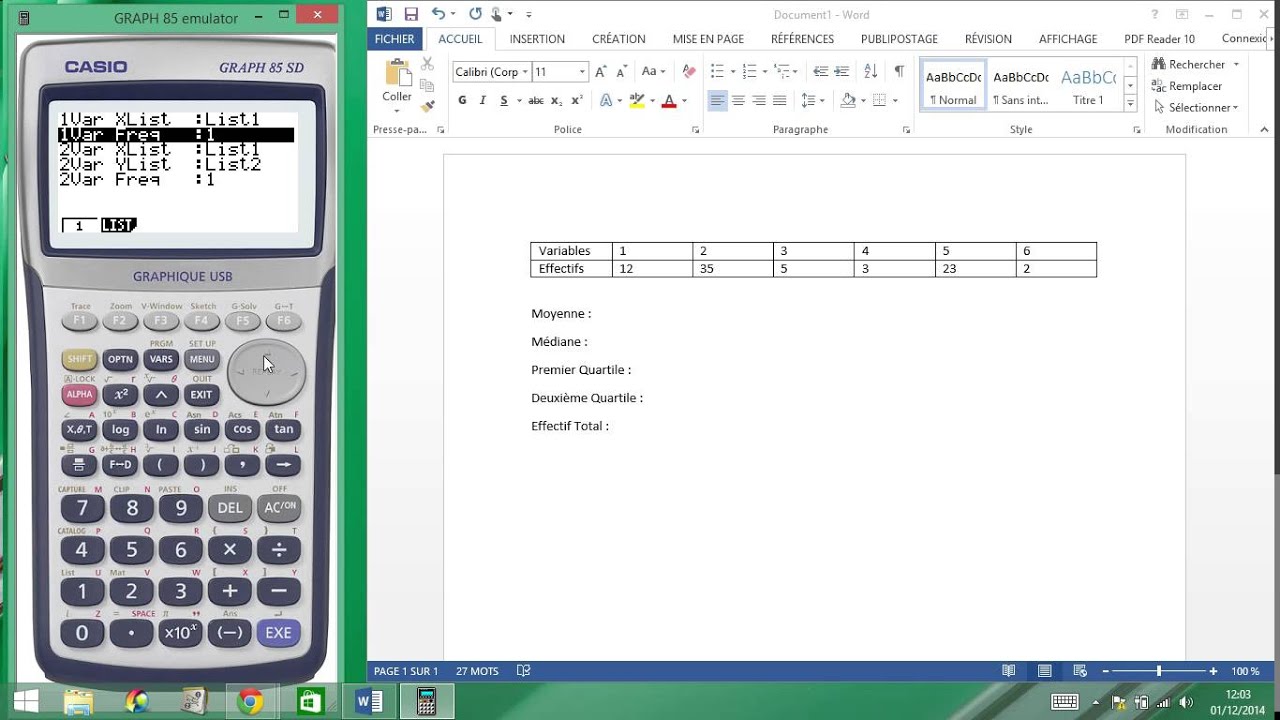The width and height of the screenshot is (1280, 720).
Task: Zoom out with the minus icon
Action: pos(1105,671)
